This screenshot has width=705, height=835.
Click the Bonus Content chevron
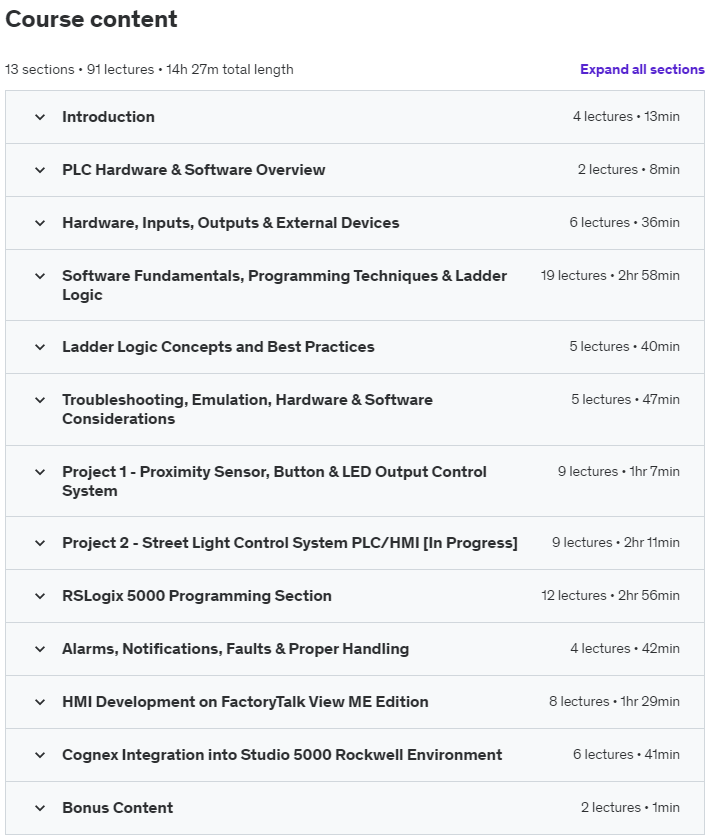point(40,808)
